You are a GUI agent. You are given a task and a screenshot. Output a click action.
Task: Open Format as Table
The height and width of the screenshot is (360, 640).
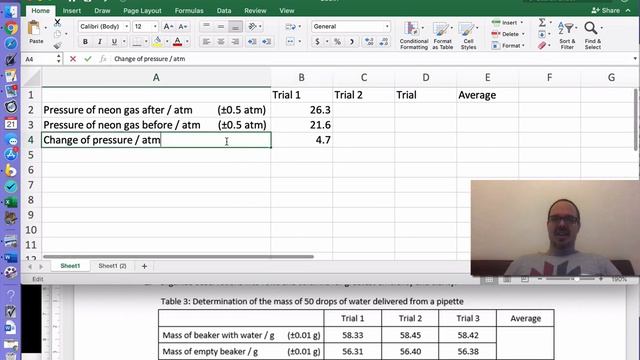click(442, 36)
